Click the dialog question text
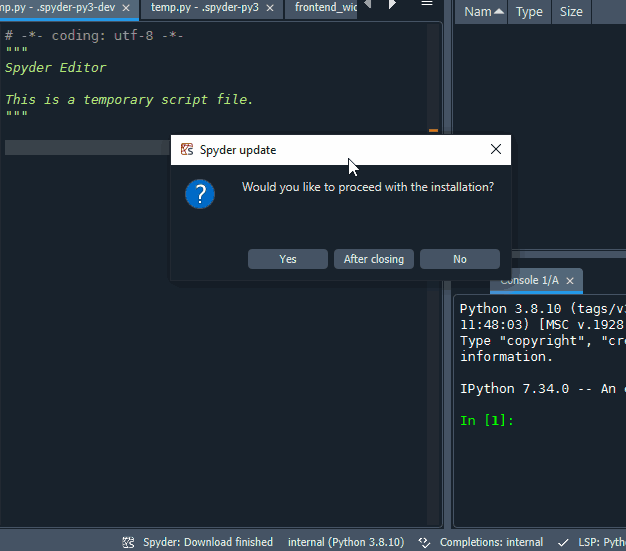Viewport: 626px width, 551px height. (x=368, y=187)
